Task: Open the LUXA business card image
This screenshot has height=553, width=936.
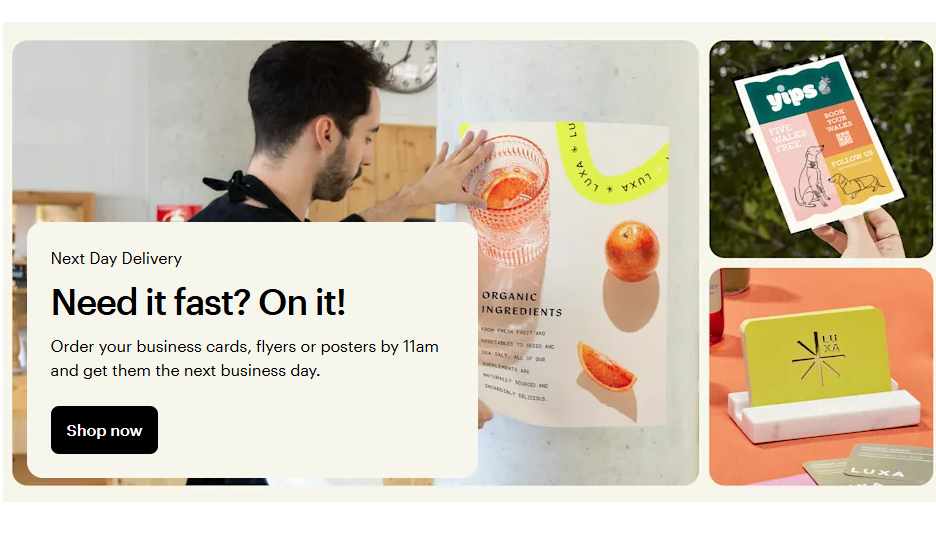Action: pyautogui.click(x=821, y=376)
